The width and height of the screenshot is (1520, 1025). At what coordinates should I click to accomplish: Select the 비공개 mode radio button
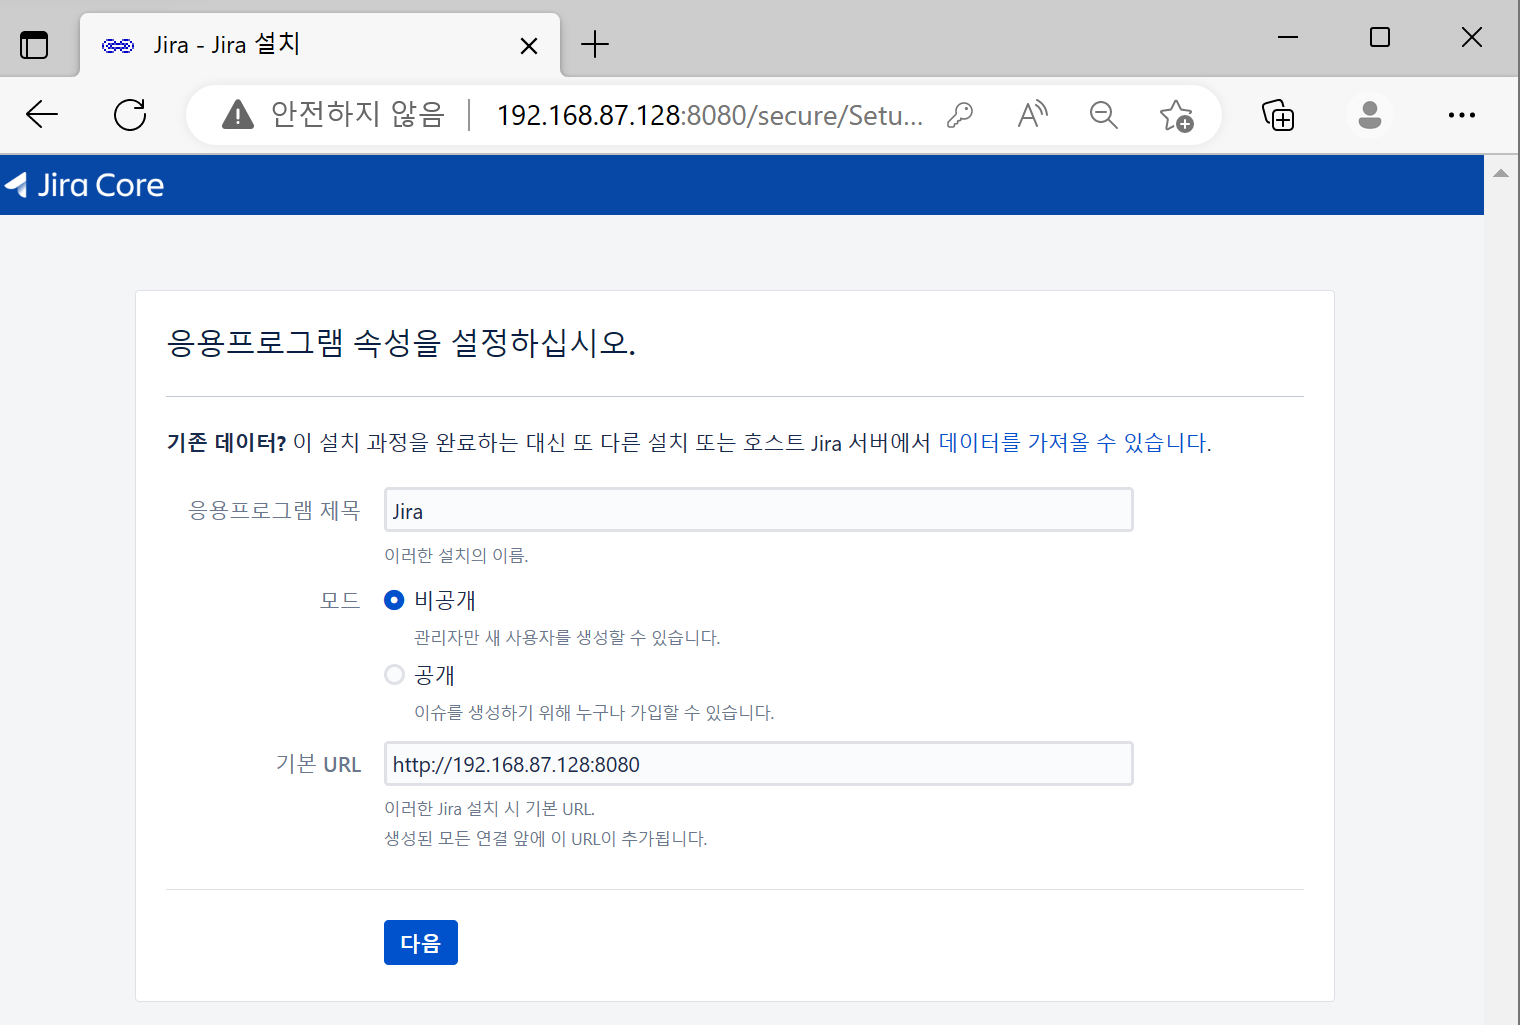[394, 600]
